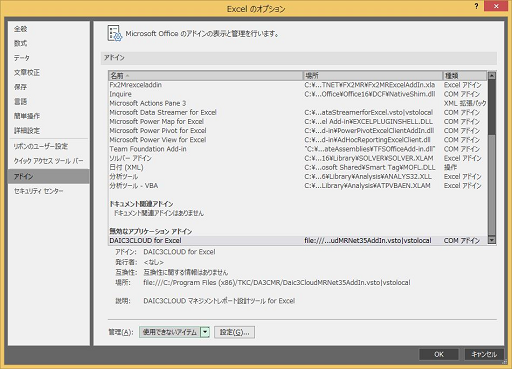Select Microsoft Power Pivot for Excel
The height and width of the screenshot is (369, 512).
pyautogui.click(x=298, y=131)
